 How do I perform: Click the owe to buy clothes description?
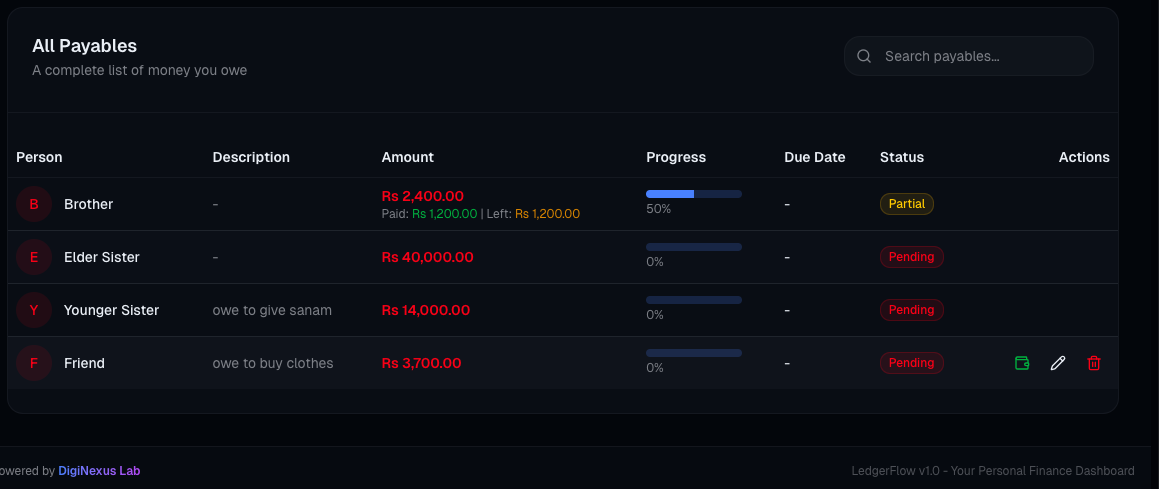pyautogui.click(x=273, y=363)
